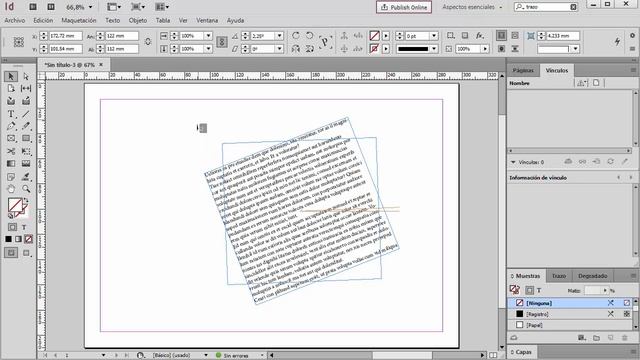Close the Sin título-3 document tab
Image resolution: width=640 pixels, height=360 pixels.
tap(101, 64)
